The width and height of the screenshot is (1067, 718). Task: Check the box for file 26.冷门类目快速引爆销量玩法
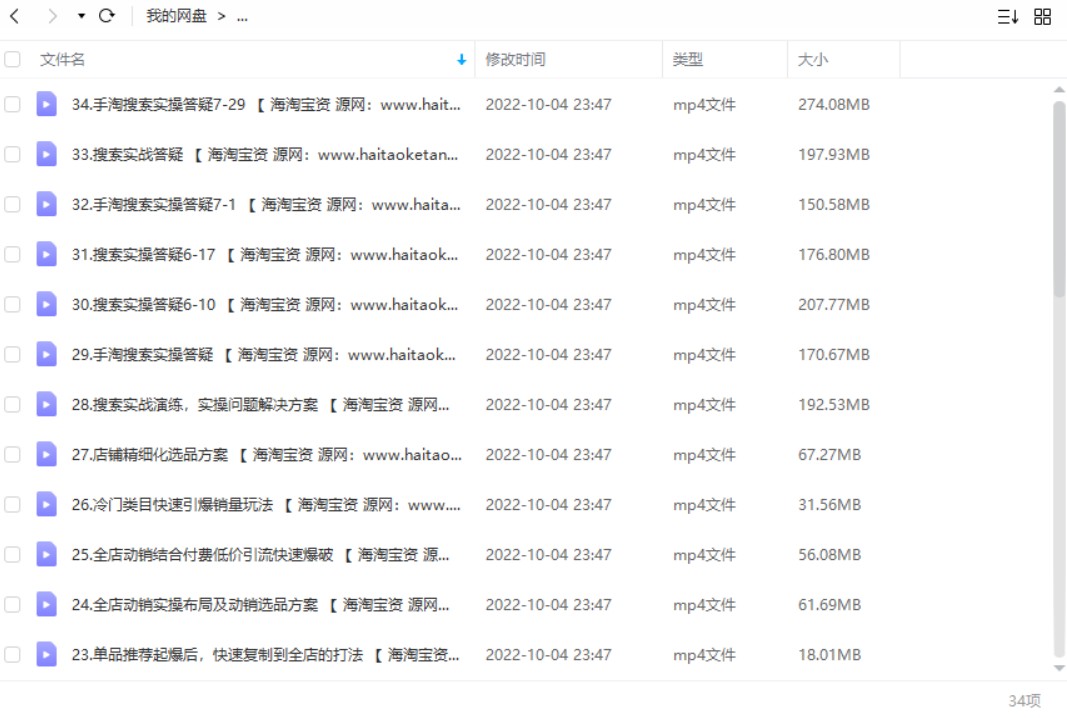12,504
